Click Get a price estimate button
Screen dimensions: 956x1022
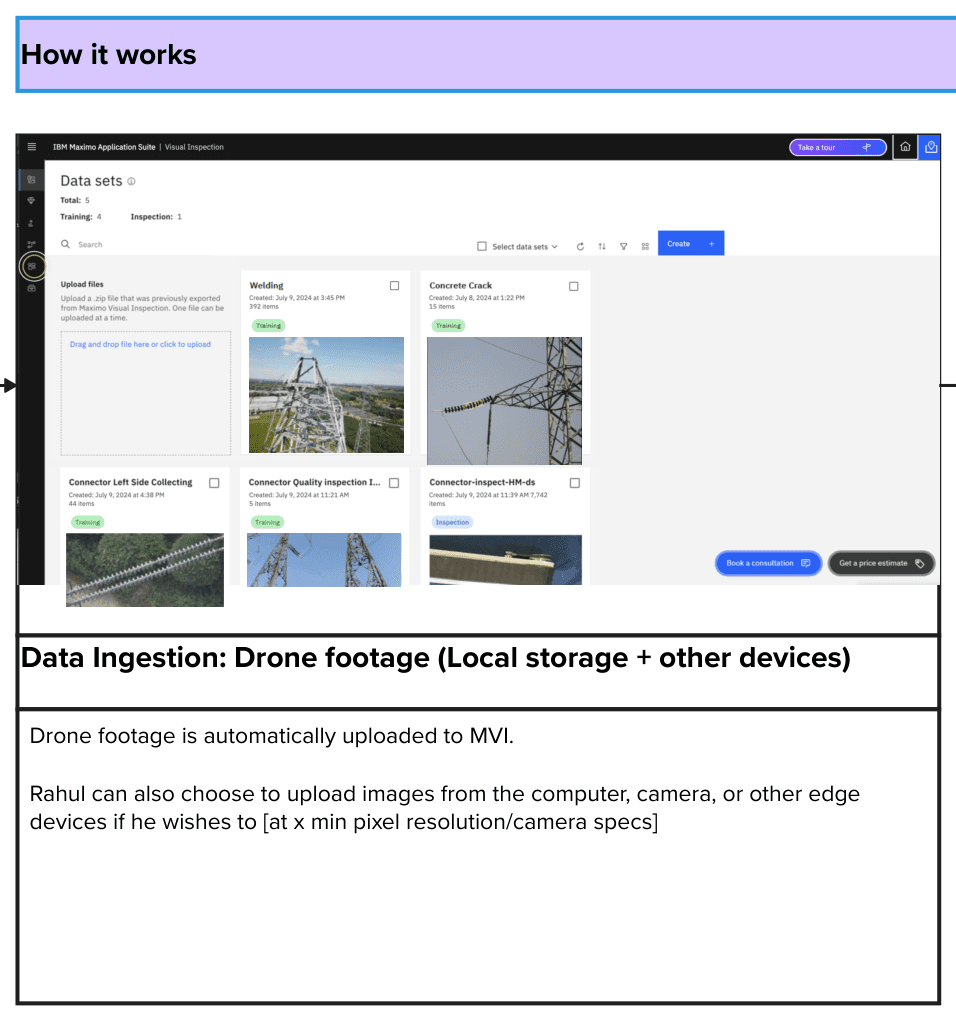[x=881, y=563]
